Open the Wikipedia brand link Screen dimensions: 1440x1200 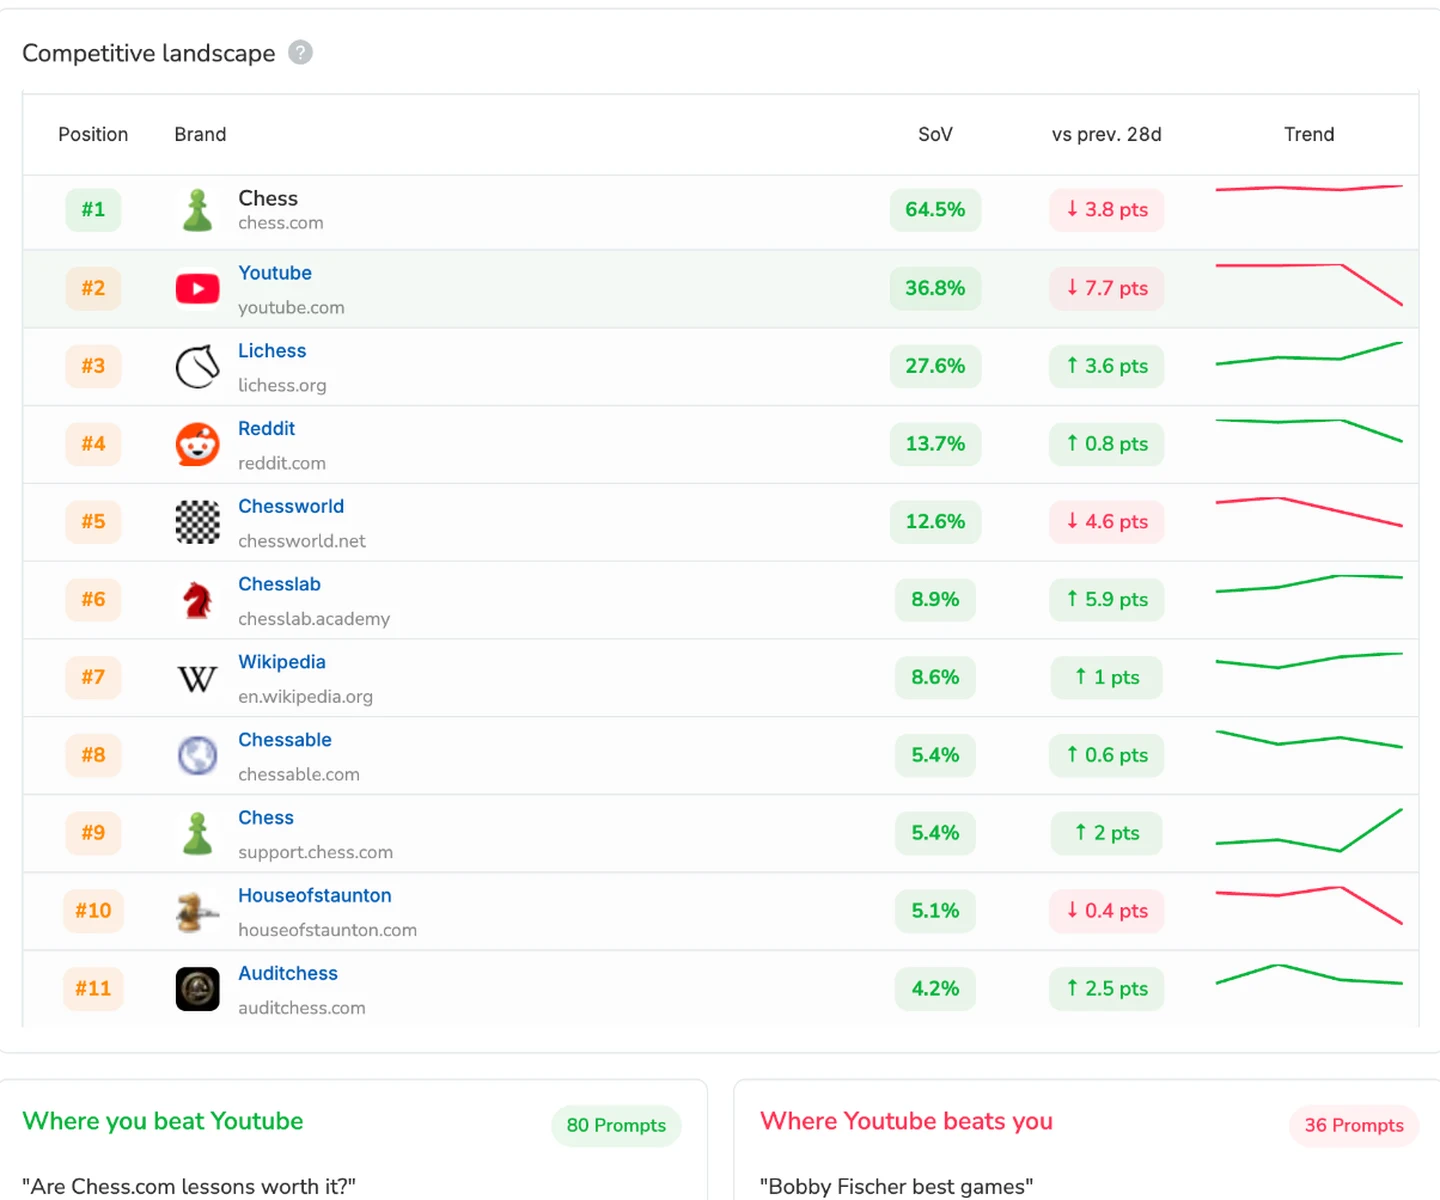point(282,662)
